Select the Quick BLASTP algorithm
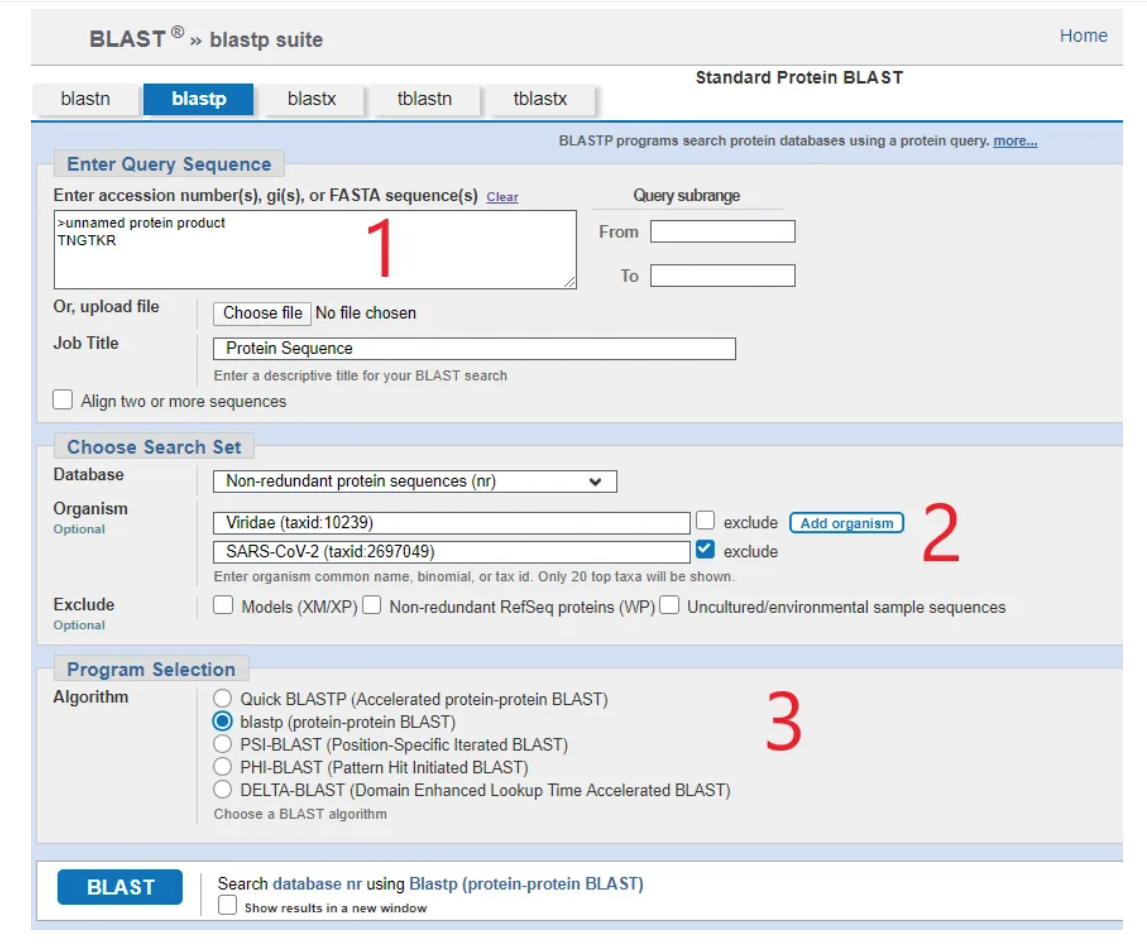This screenshot has height=948, width=1147. pos(223,699)
